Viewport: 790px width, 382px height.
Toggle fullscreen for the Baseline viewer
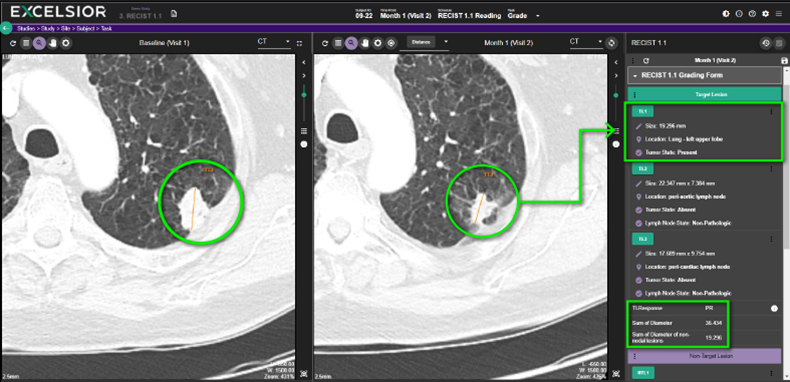coord(299,43)
